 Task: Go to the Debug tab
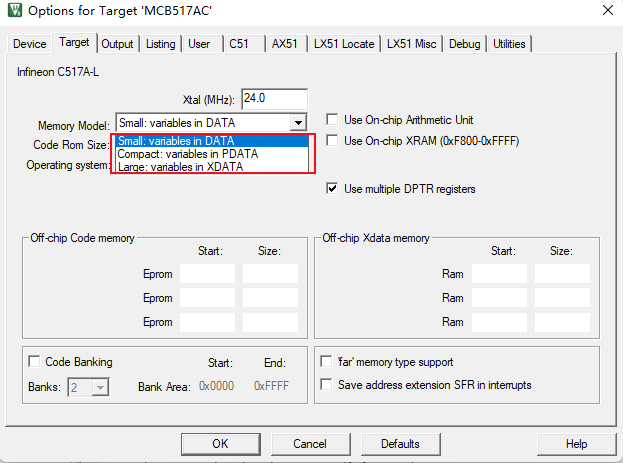pyautogui.click(x=464, y=44)
